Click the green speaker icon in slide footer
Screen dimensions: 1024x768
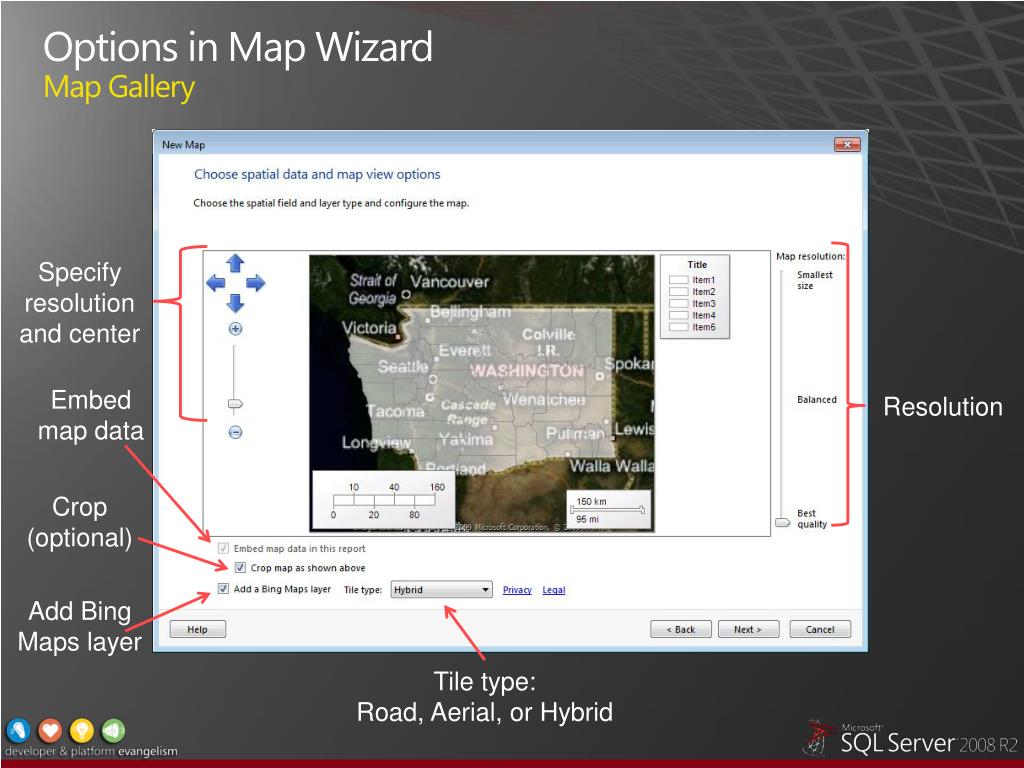113,731
